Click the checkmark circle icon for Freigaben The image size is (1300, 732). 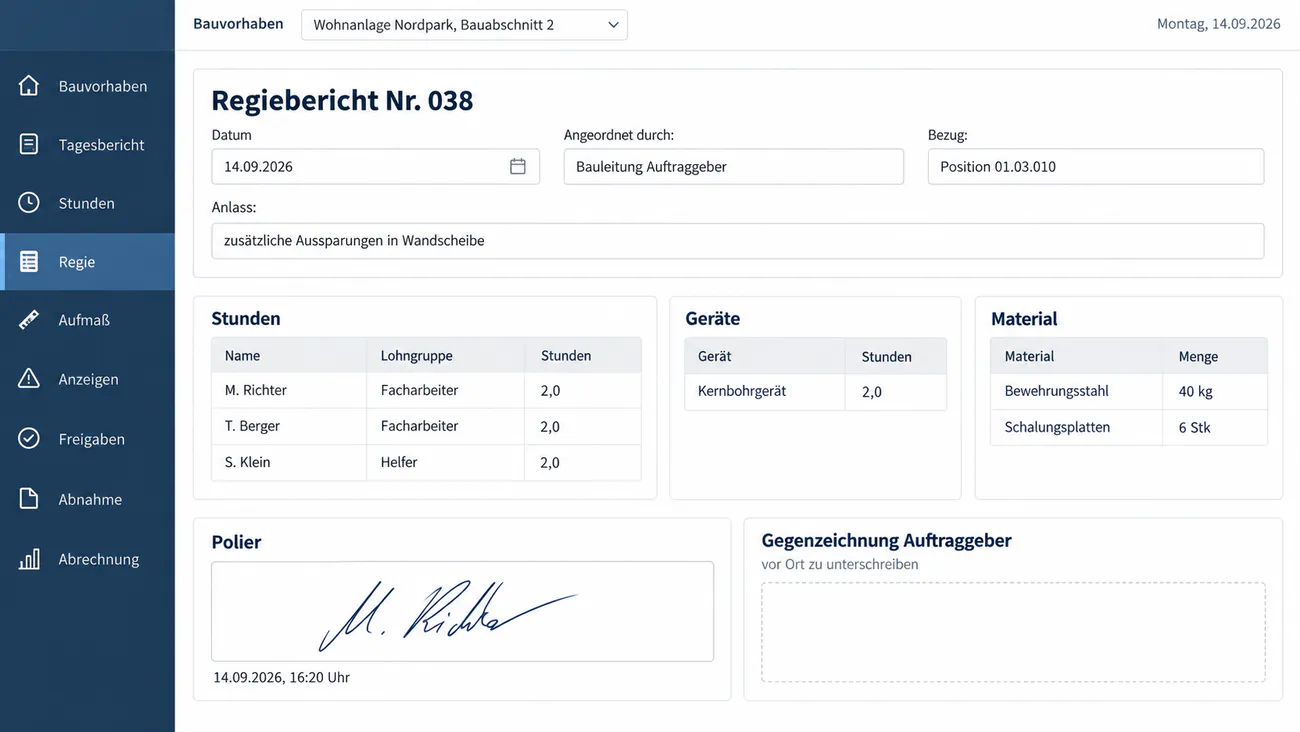[x=29, y=439]
